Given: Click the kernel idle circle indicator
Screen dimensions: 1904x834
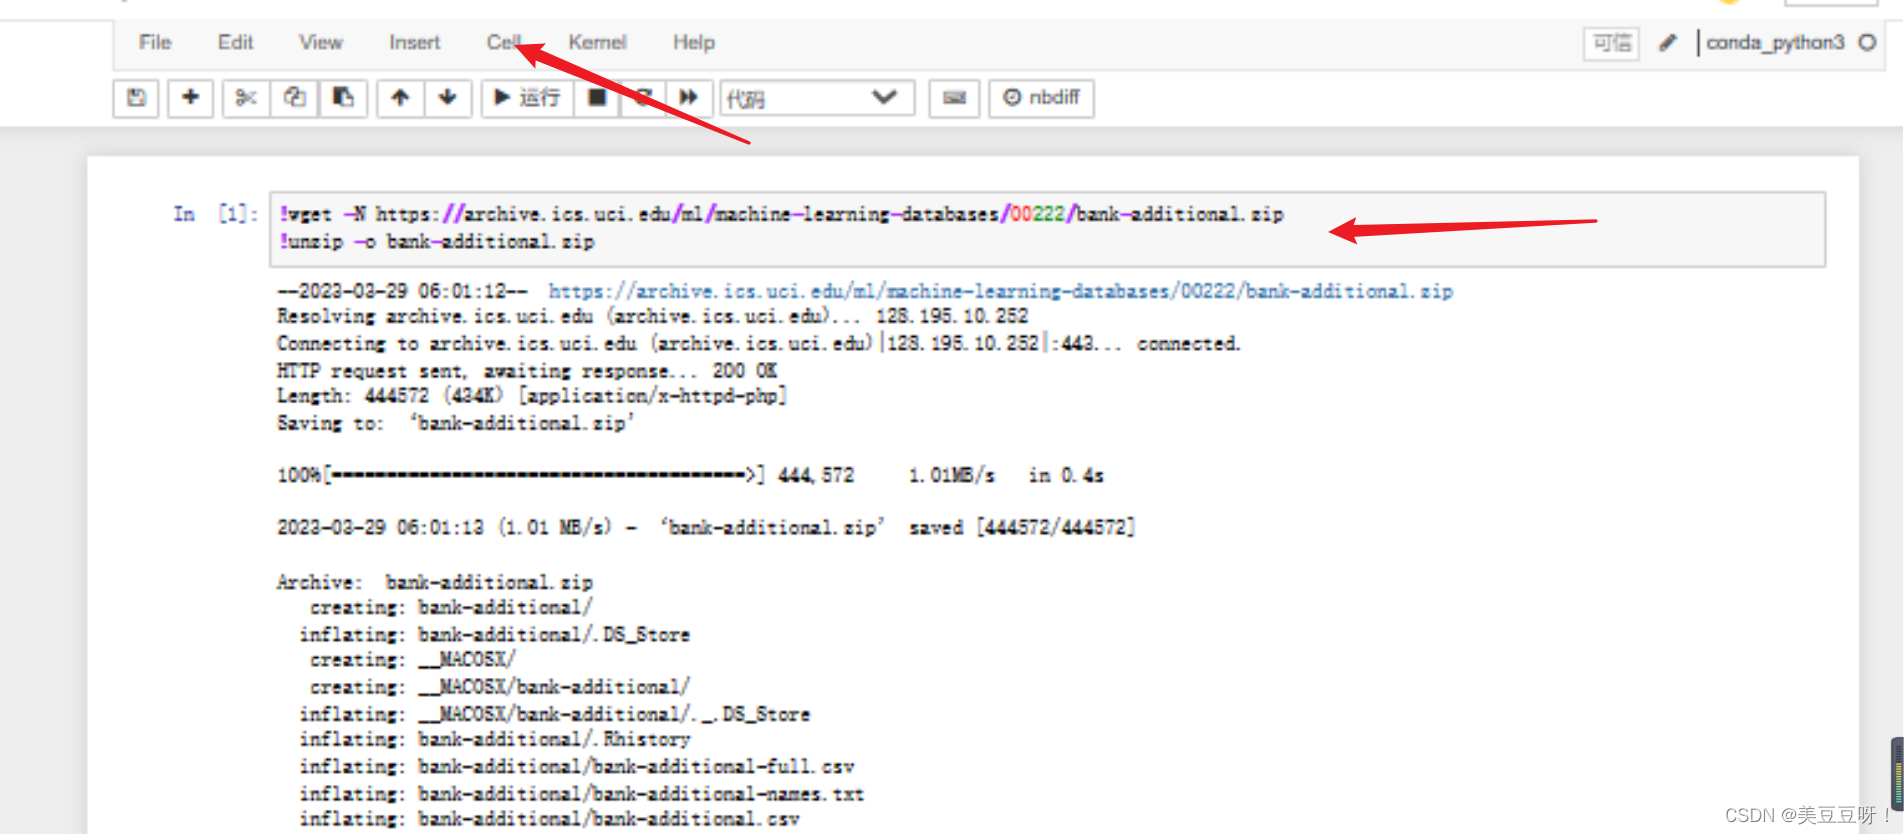Looking at the screenshot, I should pyautogui.click(x=1867, y=42).
